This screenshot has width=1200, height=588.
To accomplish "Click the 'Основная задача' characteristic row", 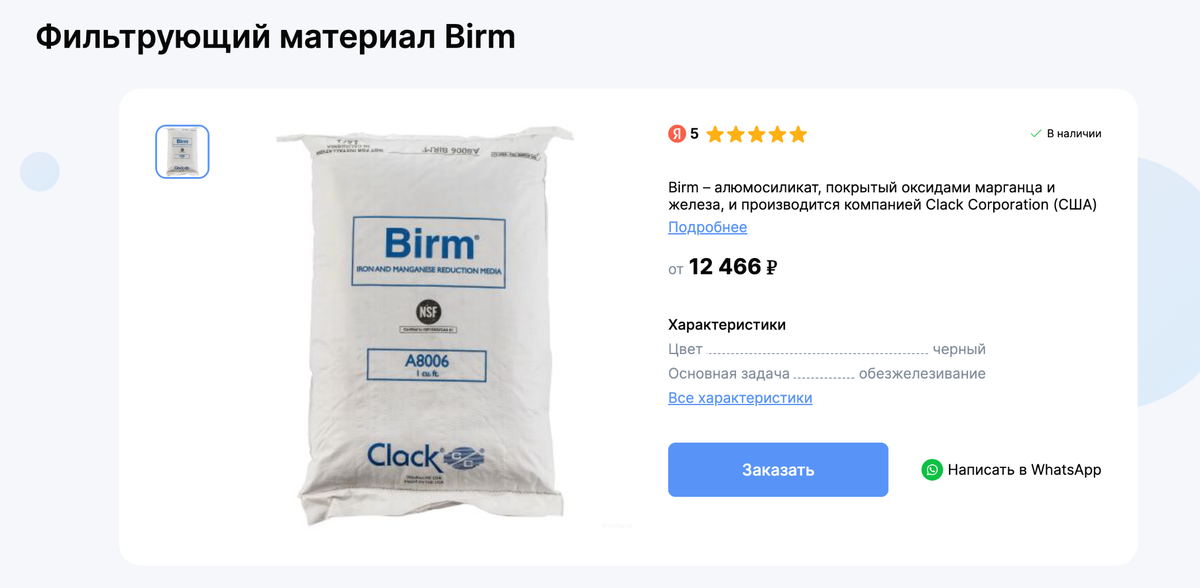I will (x=827, y=373).
